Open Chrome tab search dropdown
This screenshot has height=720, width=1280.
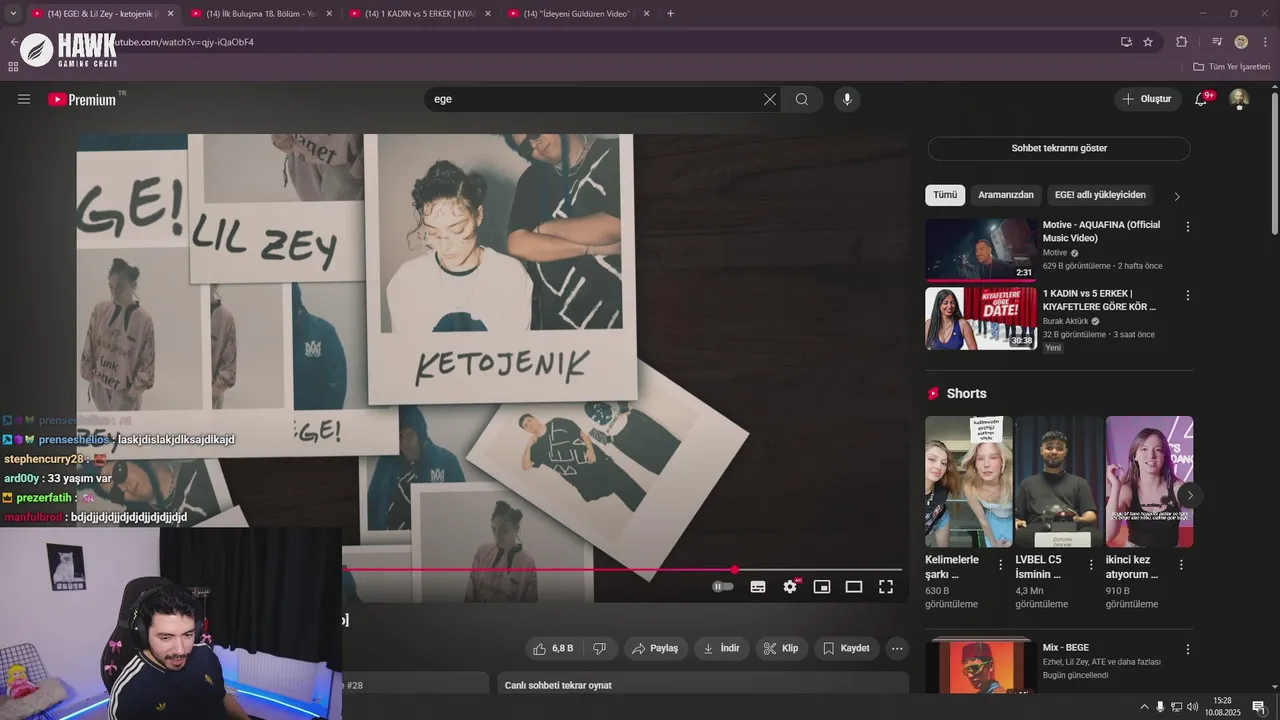(13, 13)
